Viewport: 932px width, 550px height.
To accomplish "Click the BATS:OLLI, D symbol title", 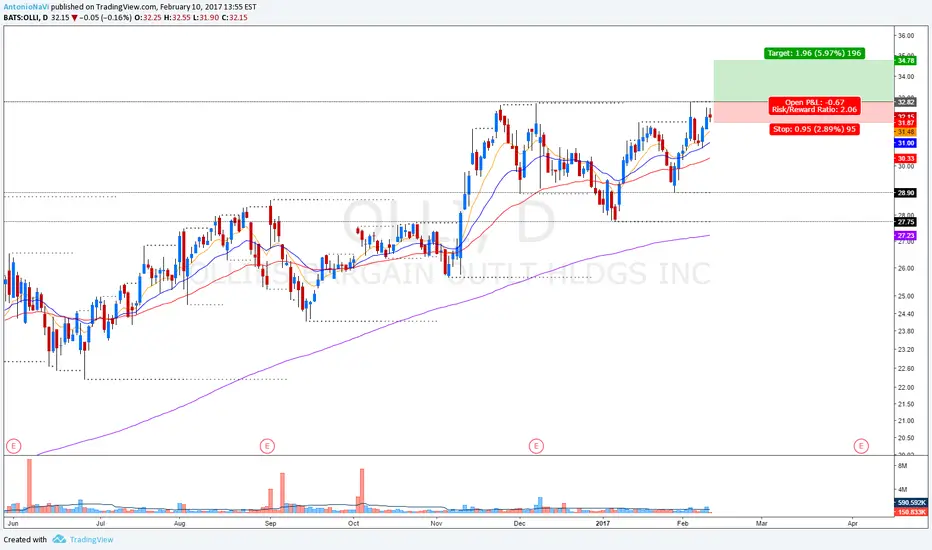I will (x=26, y=18).
